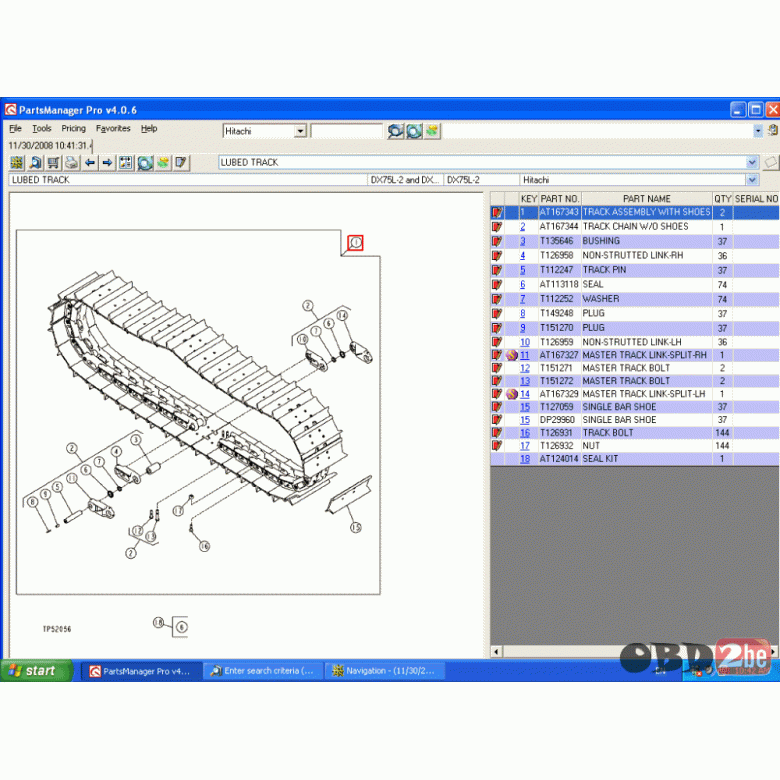The image size is (780, 780).
Task: Click key link 18 for SEAL KIT
Action: click(x=525, y=459)
